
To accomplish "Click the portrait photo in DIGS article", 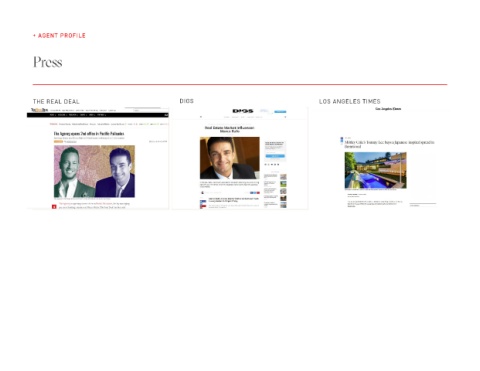I will tap(230, 158).
